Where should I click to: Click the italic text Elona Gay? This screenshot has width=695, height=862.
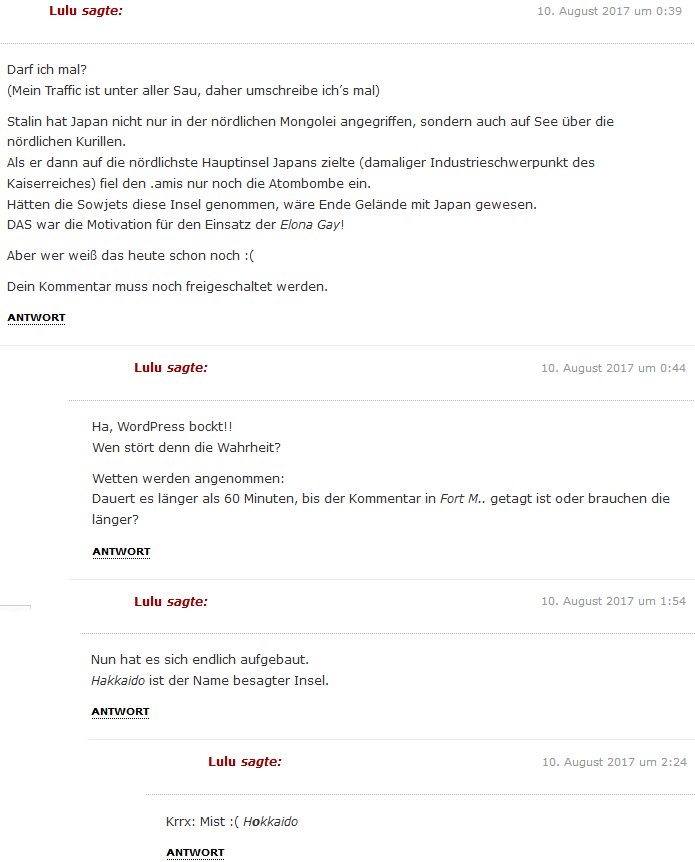pyautogui.click(x=310, y=225)
